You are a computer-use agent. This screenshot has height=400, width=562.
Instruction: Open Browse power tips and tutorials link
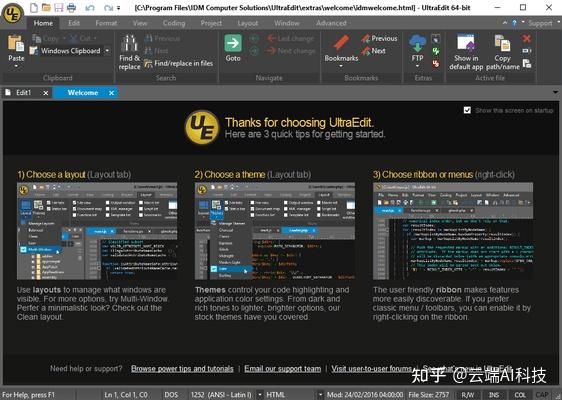(x=182, y=369)
